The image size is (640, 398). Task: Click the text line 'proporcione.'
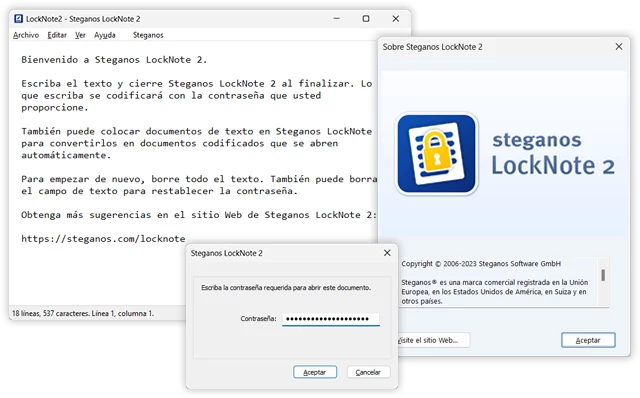click(x=55, y=108)
